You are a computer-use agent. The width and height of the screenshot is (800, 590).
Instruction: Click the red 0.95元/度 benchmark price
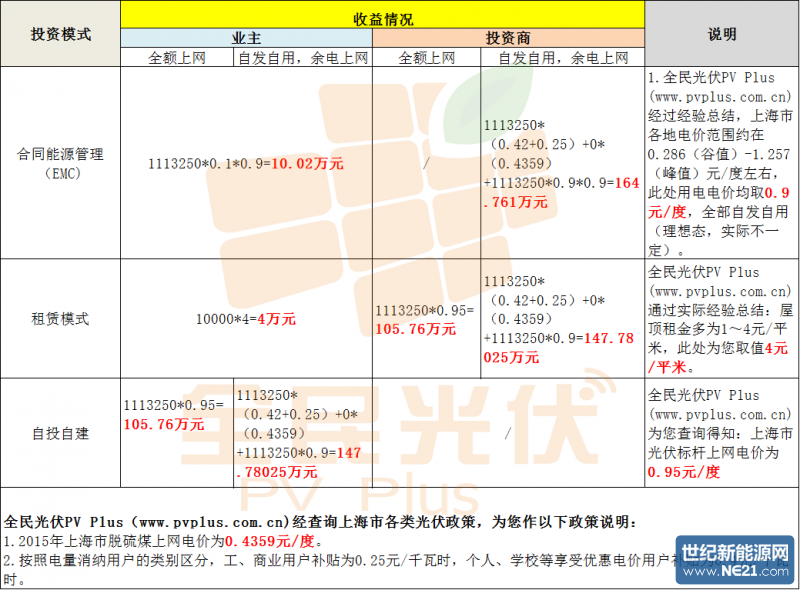tap(683, 472)
